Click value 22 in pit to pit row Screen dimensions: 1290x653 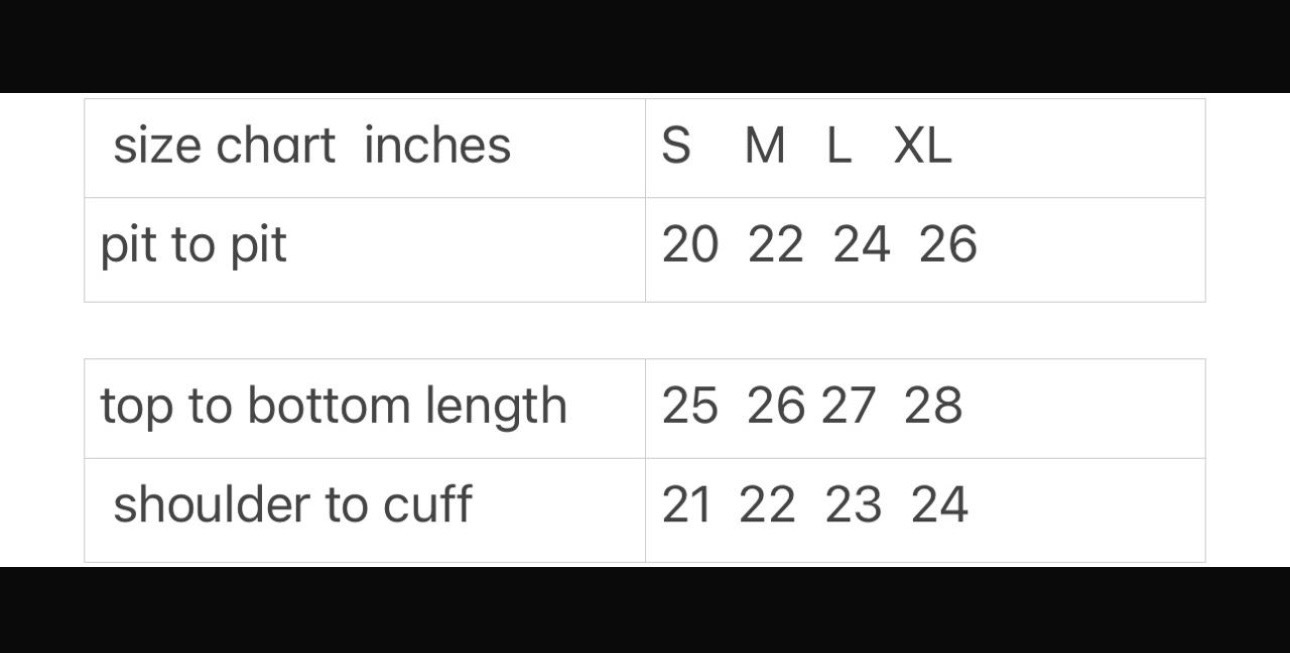pyautogui.click(x=775, y=245)
